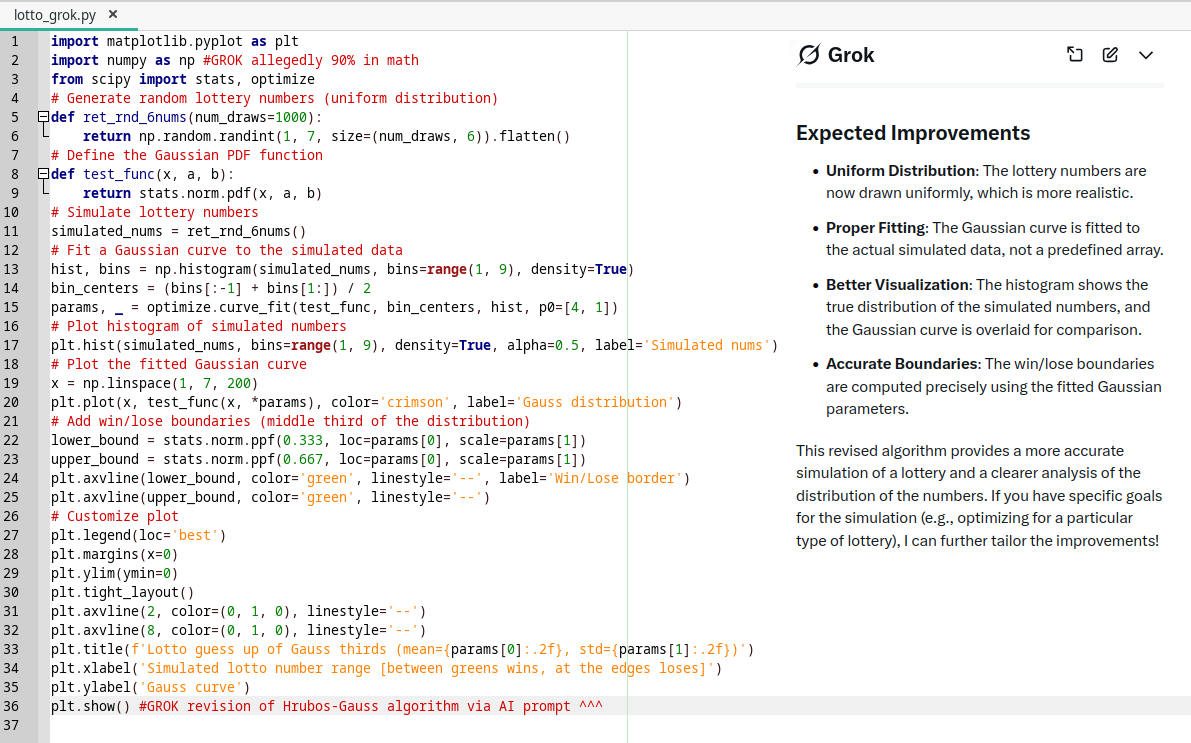The height and width of the screenshot is (743, 1191).
Task: Close the lotto_grok.py tab
Action: [x=113, y=15]
